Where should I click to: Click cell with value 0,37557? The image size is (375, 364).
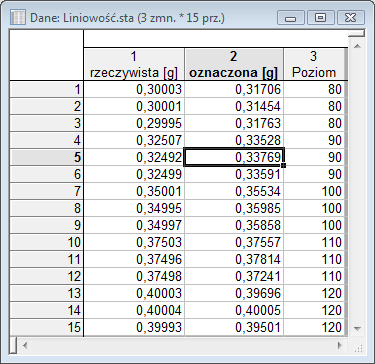234,243
